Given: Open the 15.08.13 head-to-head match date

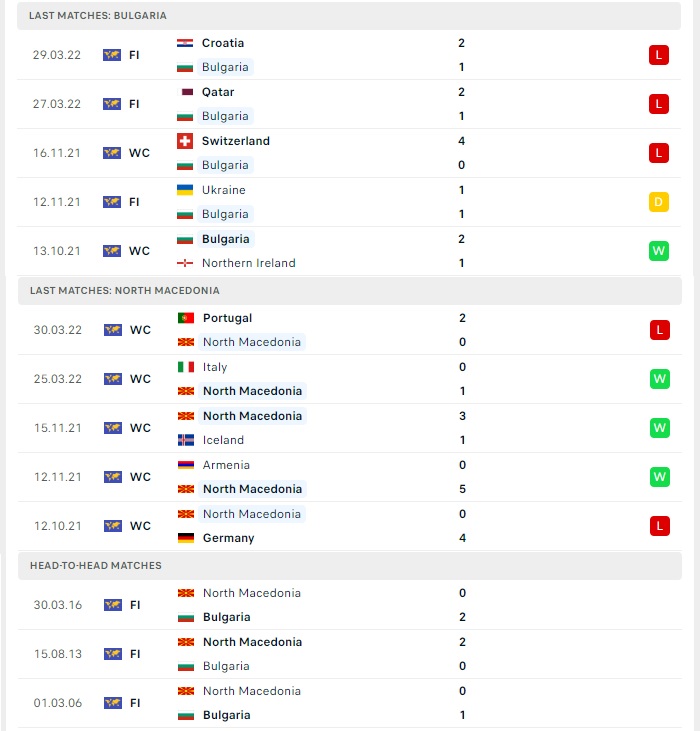Looking at the screenshot, I should point(58,654).
